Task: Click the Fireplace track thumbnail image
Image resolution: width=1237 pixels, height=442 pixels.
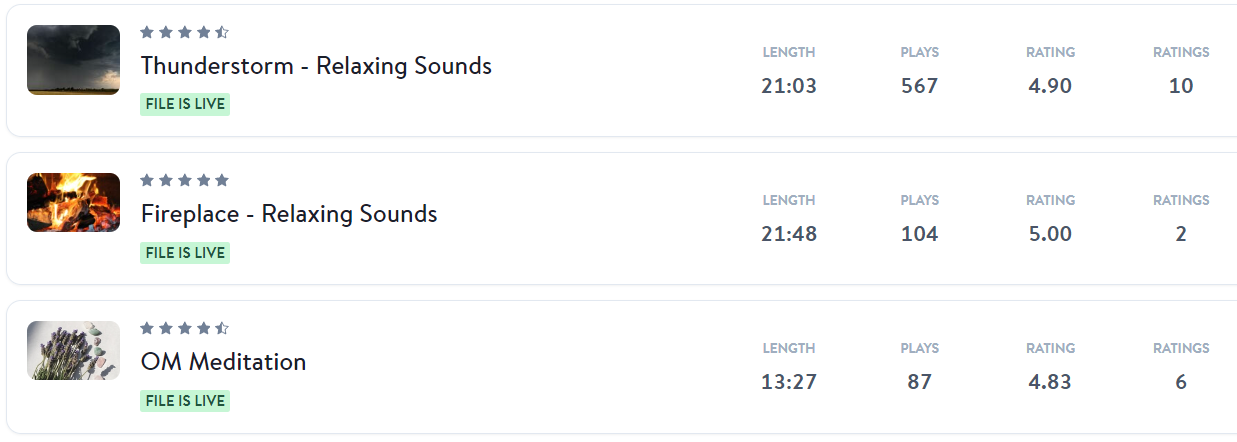Action: tap(73, 202)
